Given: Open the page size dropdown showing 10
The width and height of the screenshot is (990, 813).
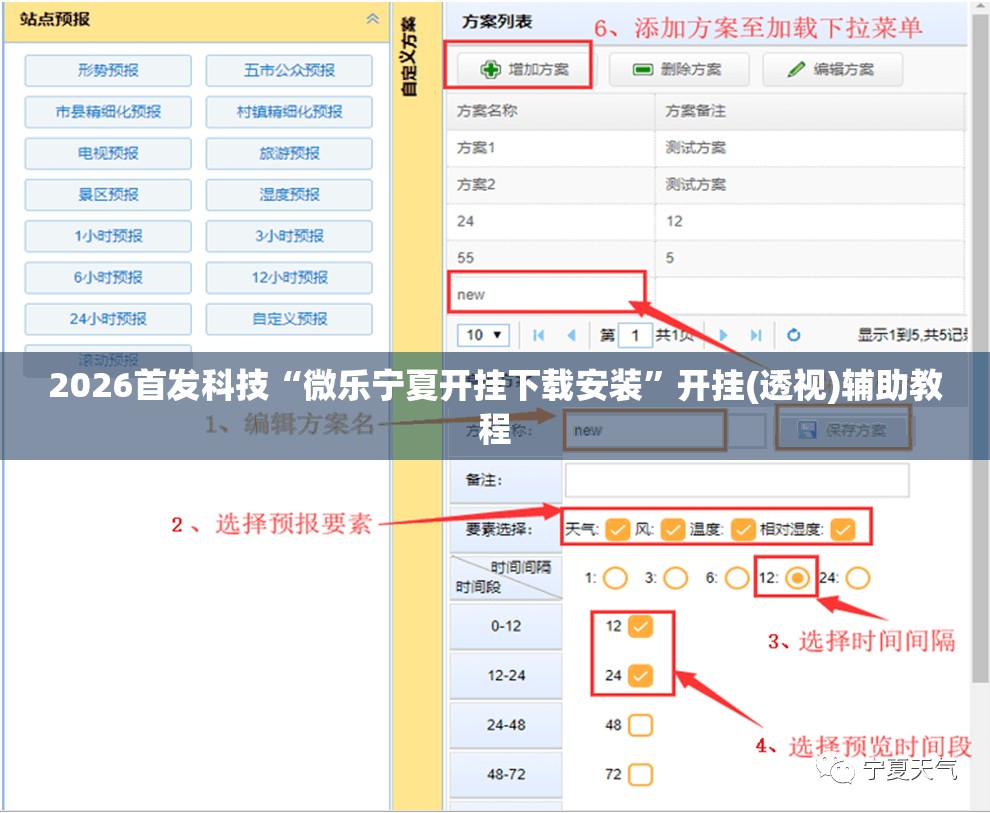Looking at the screenshot, I should 483,335.
